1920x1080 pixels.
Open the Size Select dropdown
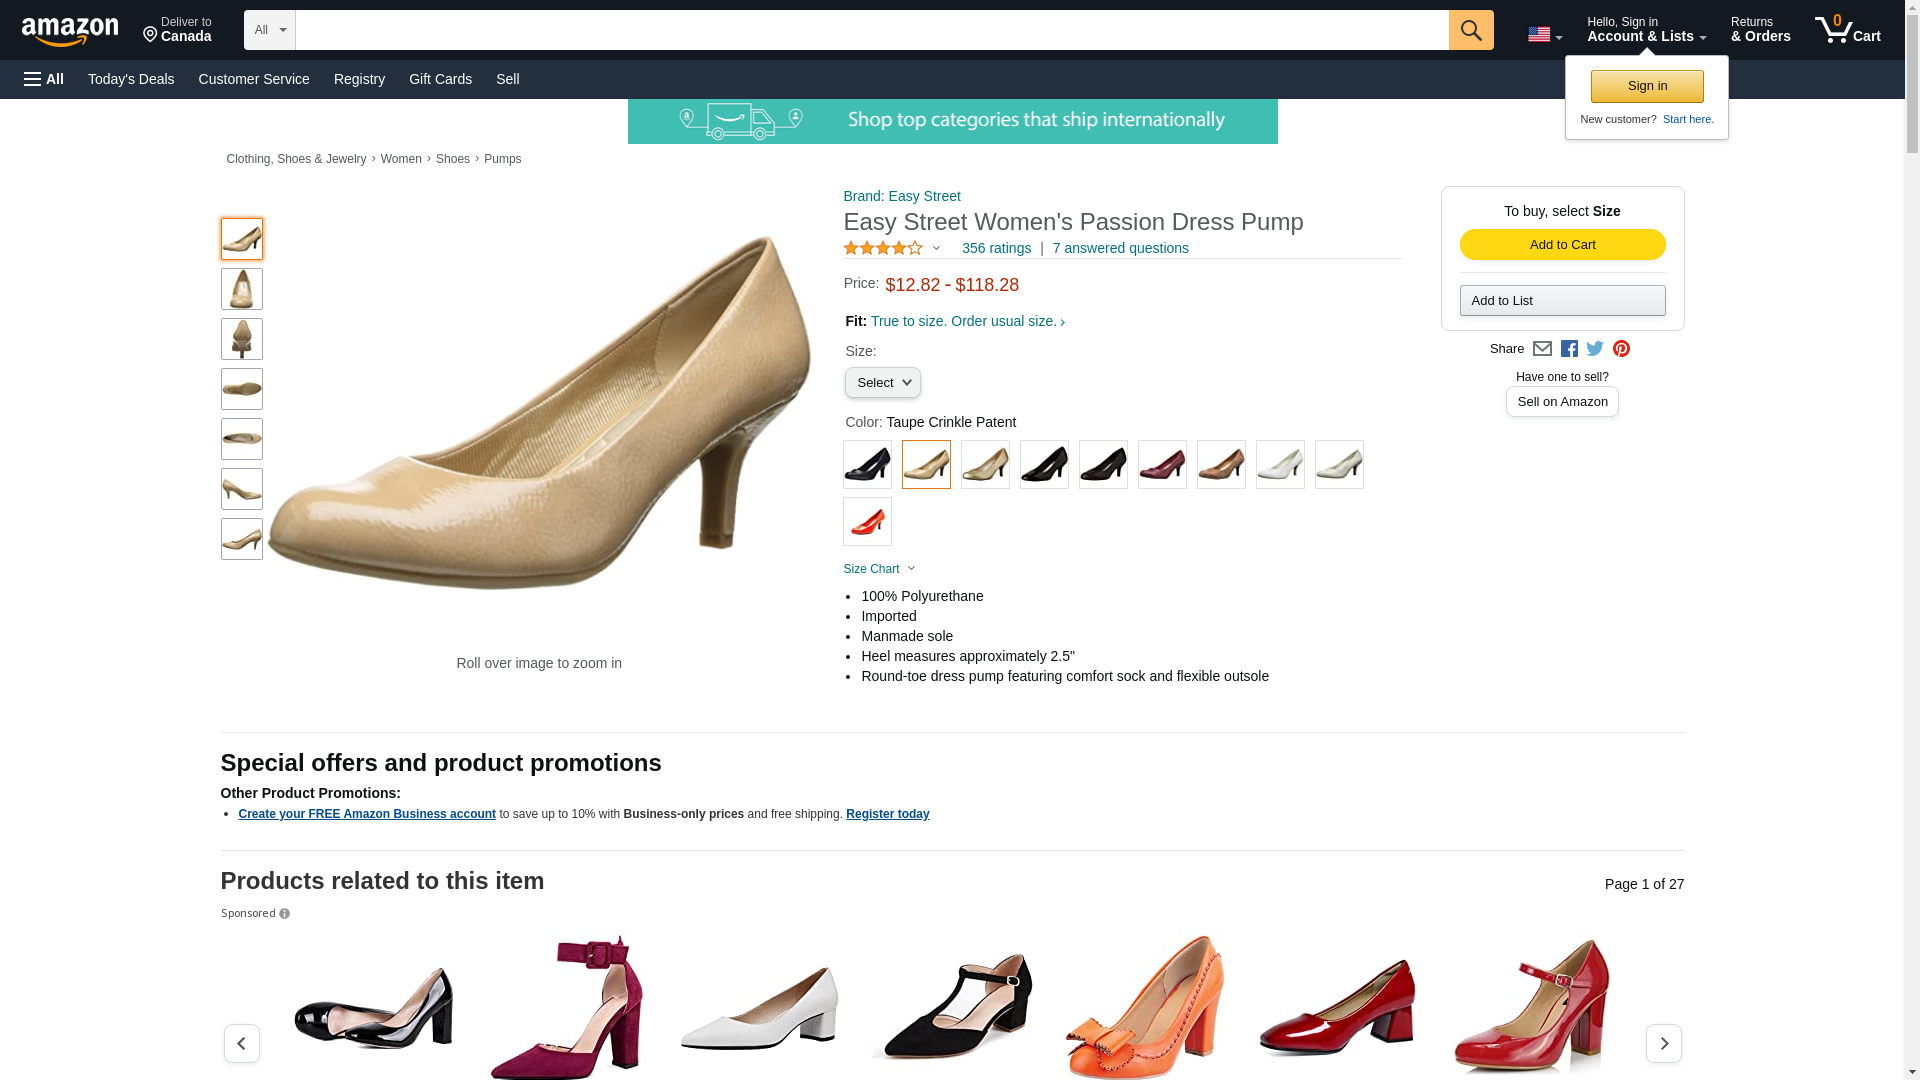click(882, 383)
